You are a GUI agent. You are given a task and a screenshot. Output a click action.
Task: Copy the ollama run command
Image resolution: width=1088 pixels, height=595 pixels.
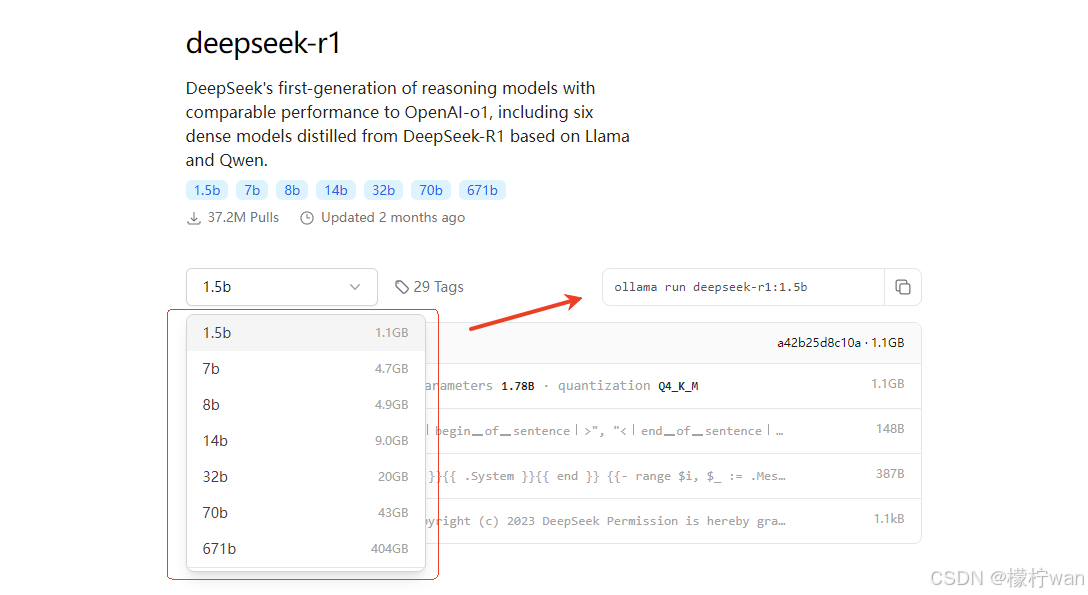click(903, 287)
